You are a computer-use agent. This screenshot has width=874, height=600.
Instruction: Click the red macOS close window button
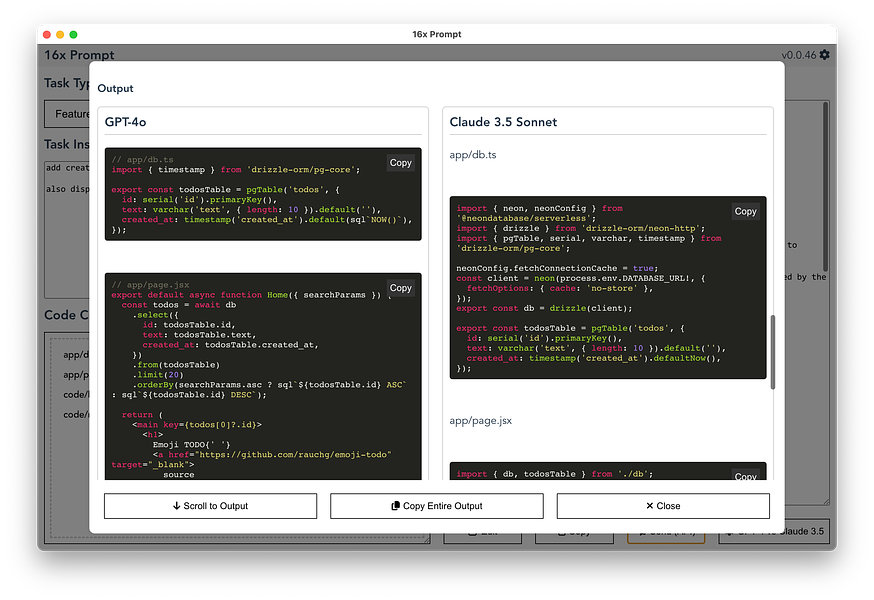(x=47, y=35)
